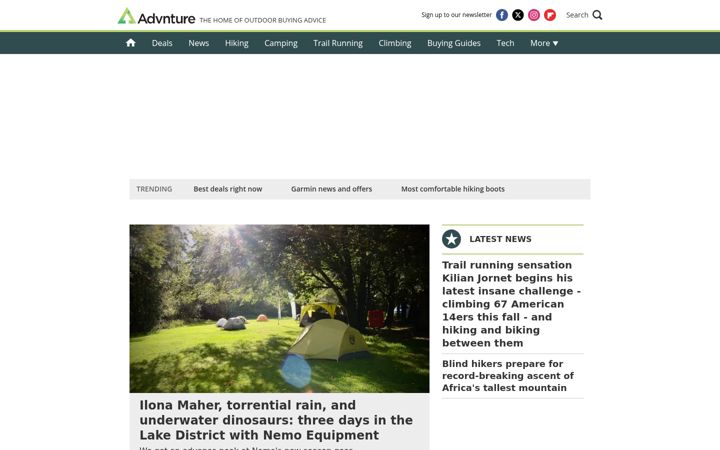Open trending link Most comfortable hiking boots
The width and height of the screenshot is (720, 450).
click(453, 189)
